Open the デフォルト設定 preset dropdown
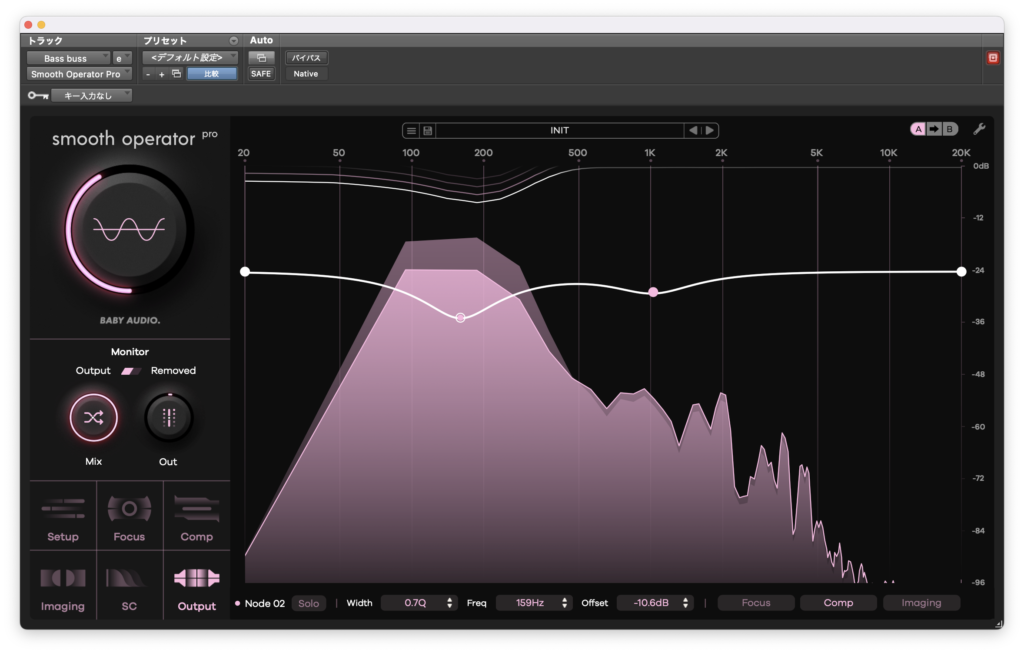 190,57
